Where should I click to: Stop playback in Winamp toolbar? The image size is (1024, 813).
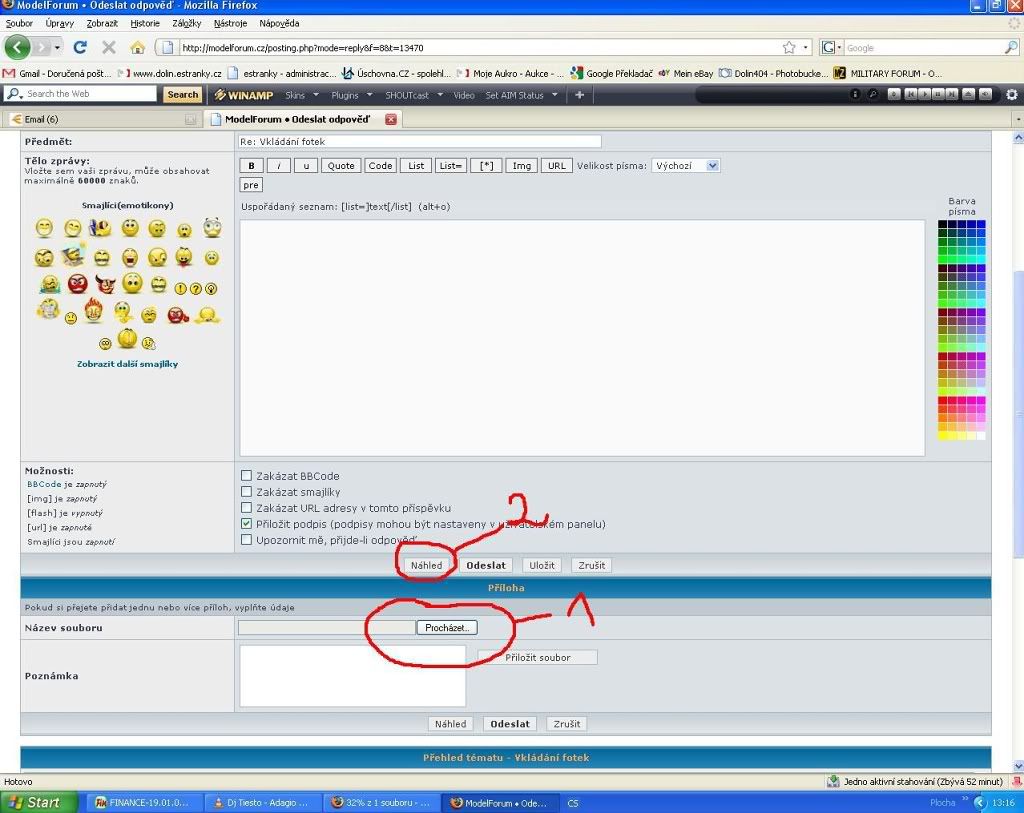point(938,94)
